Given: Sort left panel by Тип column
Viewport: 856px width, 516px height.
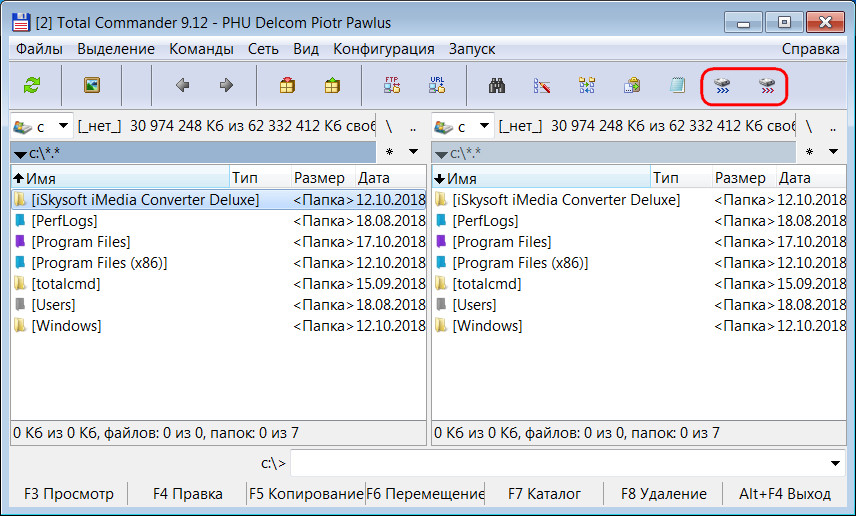Looking at the screenshot, I should (x=260, y=178).
